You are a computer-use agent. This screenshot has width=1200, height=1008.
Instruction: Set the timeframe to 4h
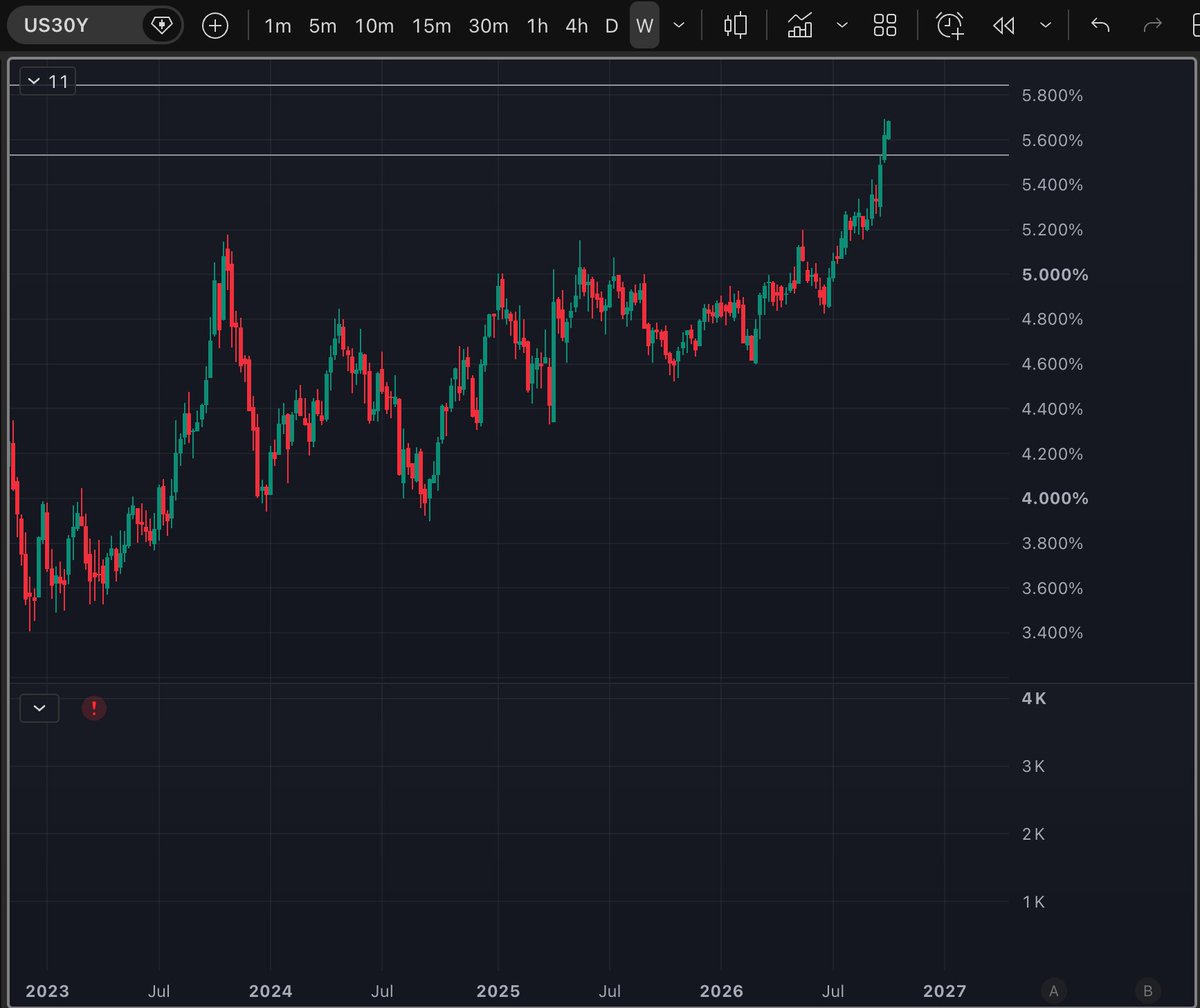tap(576, 26)
